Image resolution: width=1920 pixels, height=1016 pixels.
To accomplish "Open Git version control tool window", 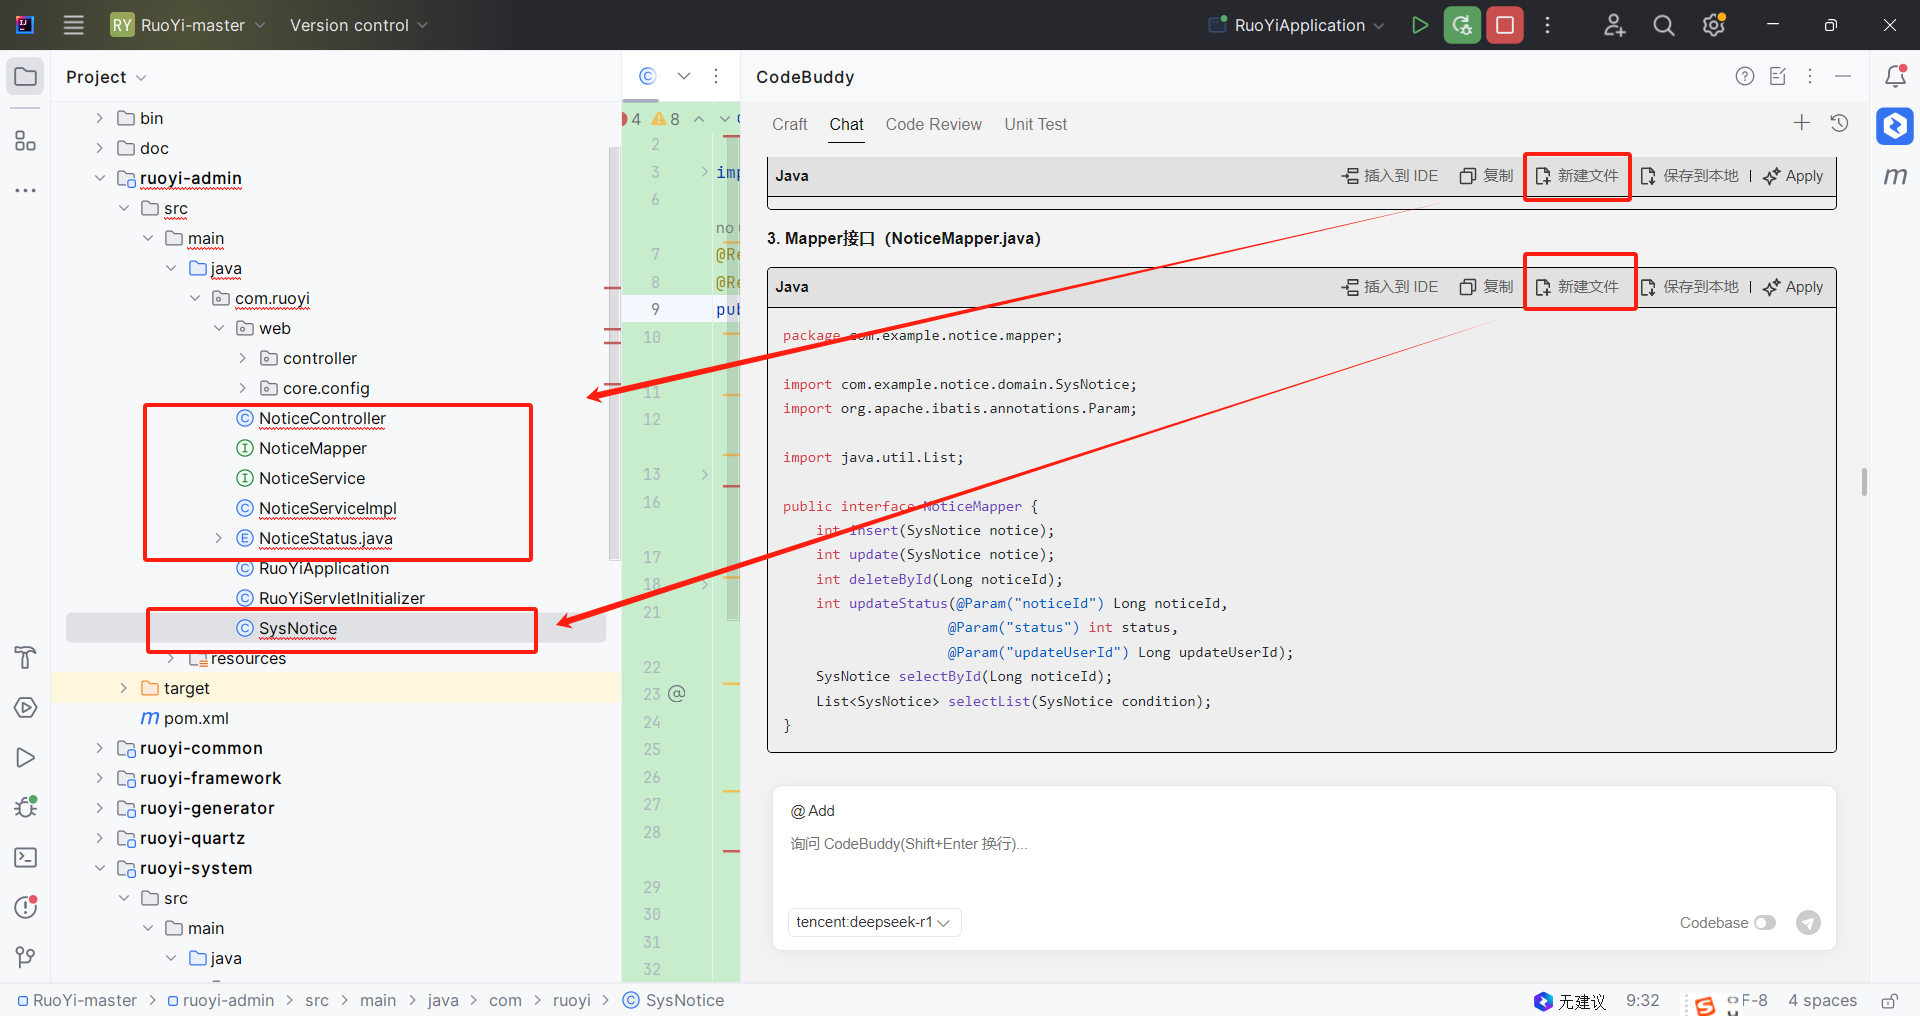I will (25, 957).
